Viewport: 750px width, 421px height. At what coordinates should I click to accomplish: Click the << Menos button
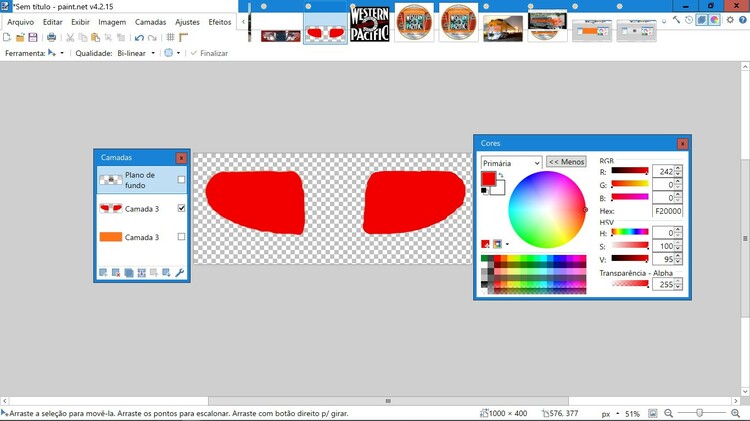click(566, 162)
